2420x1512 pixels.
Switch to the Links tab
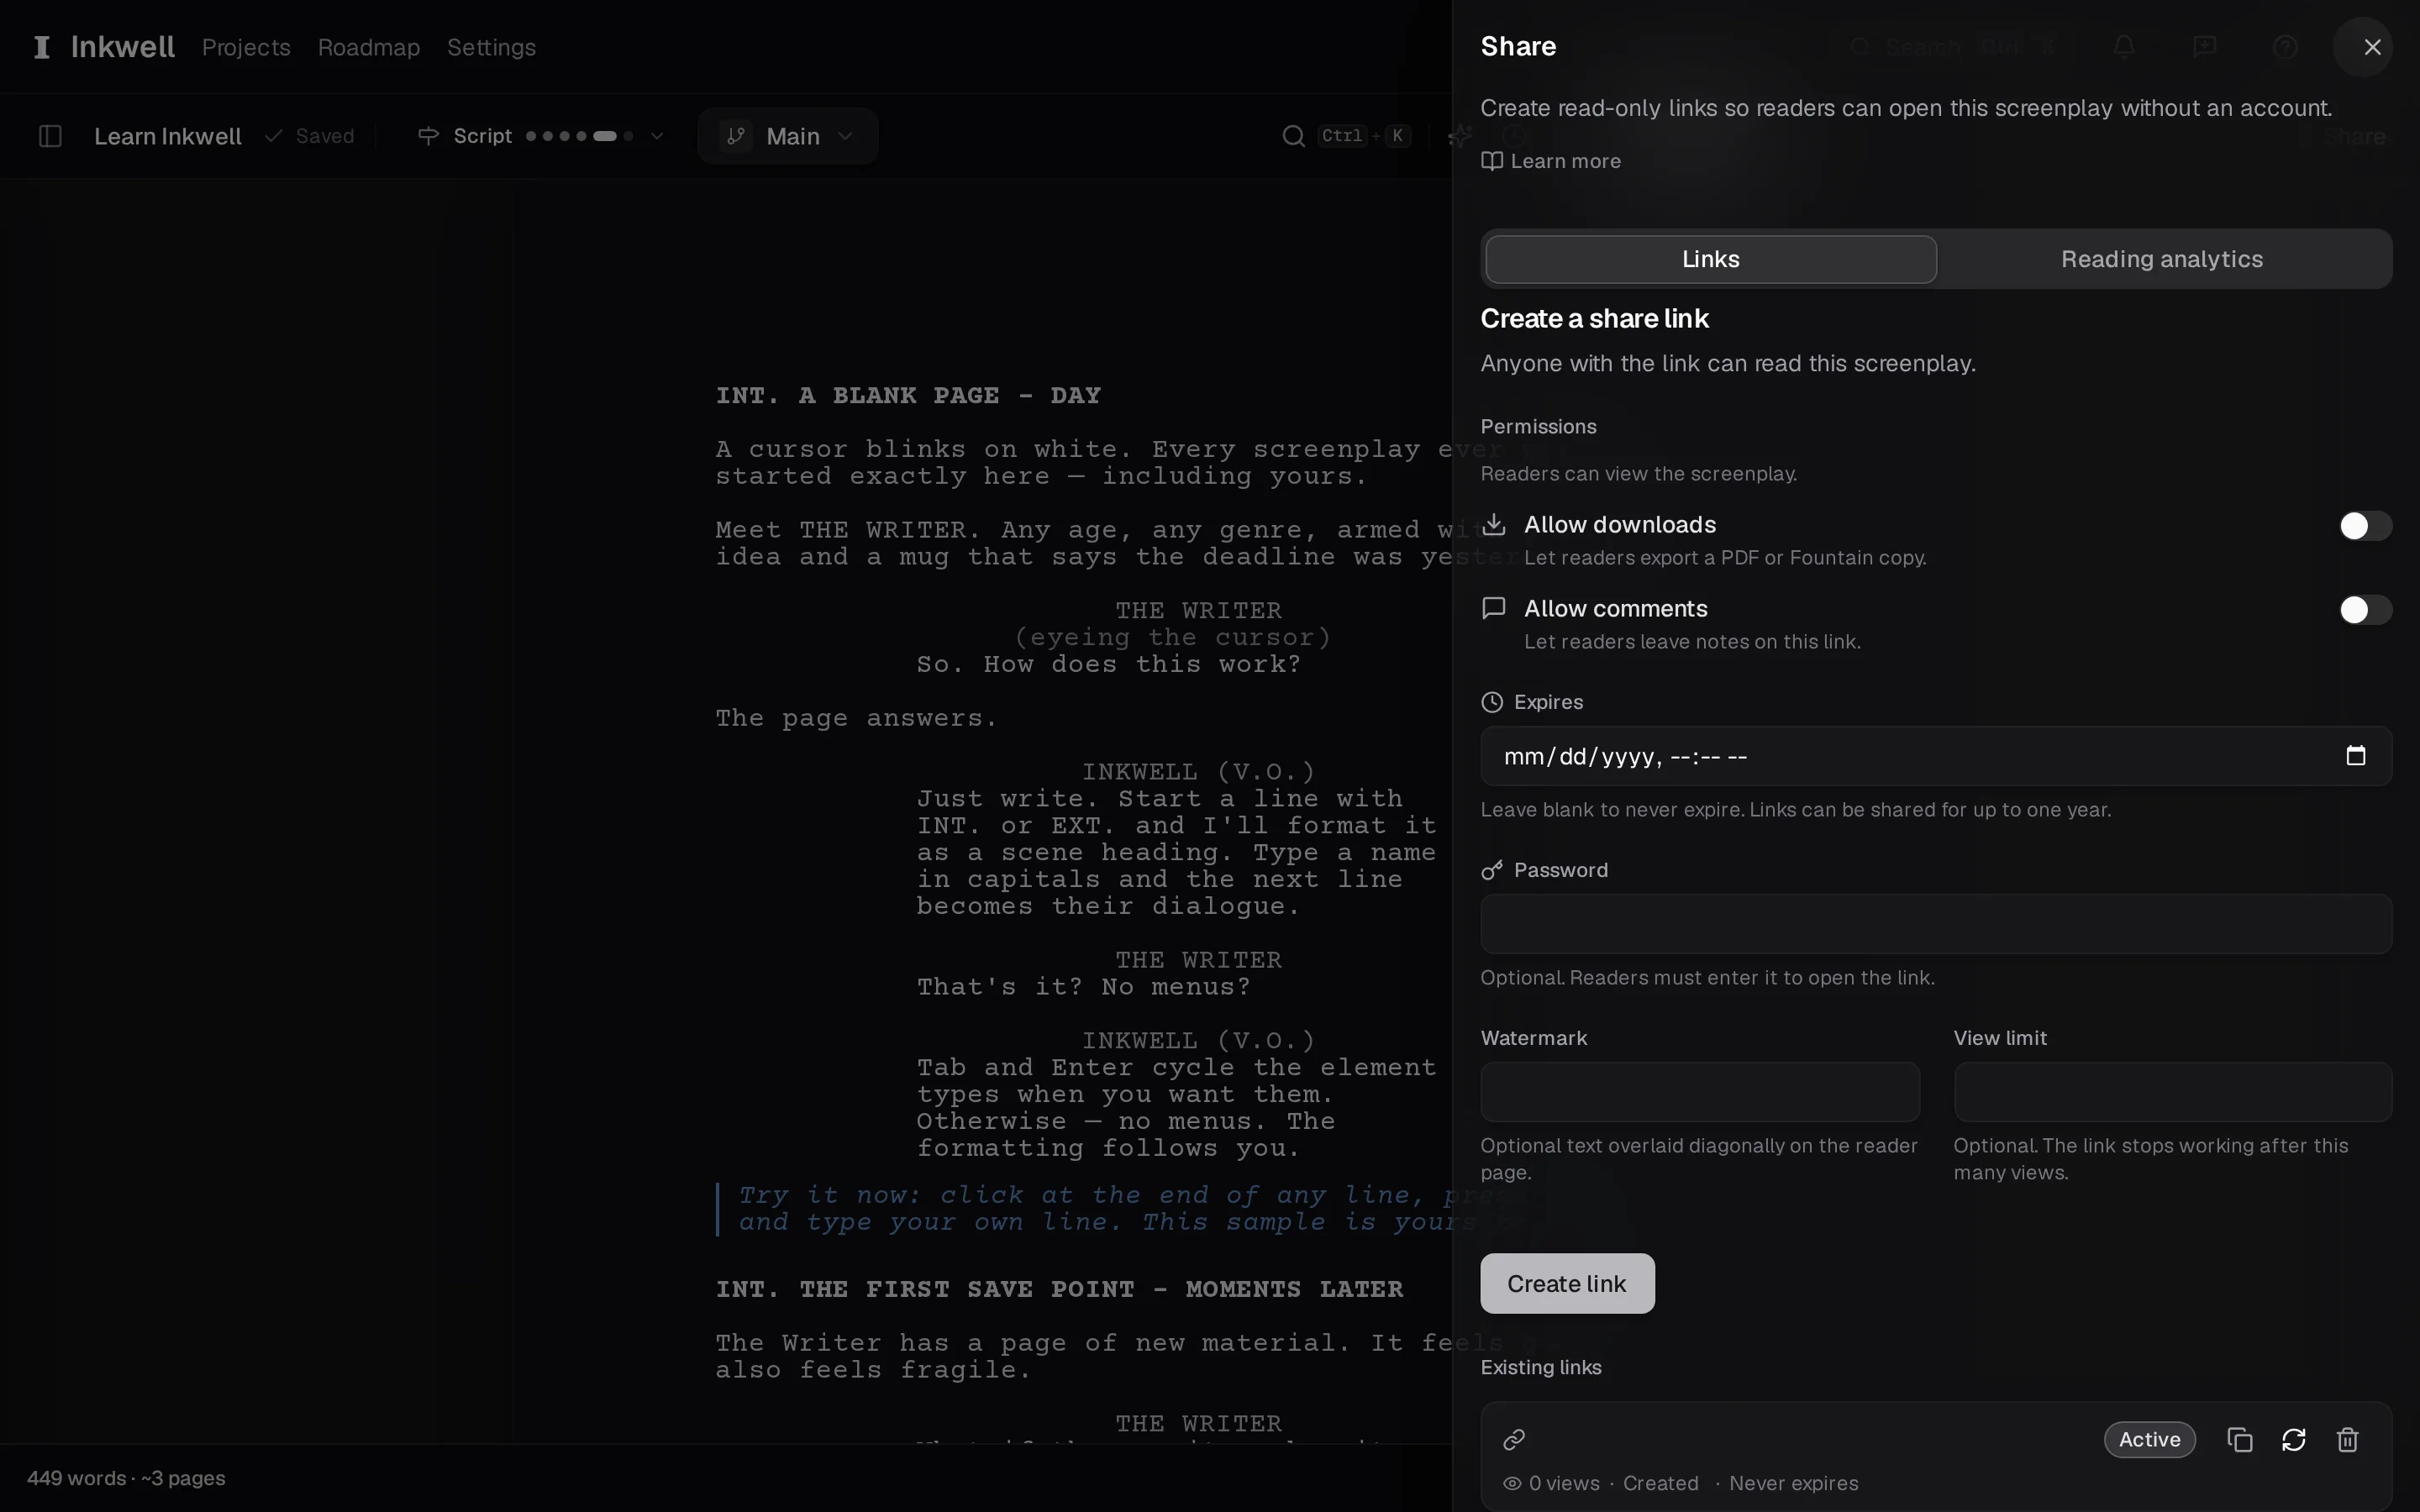coord(1711,259)
